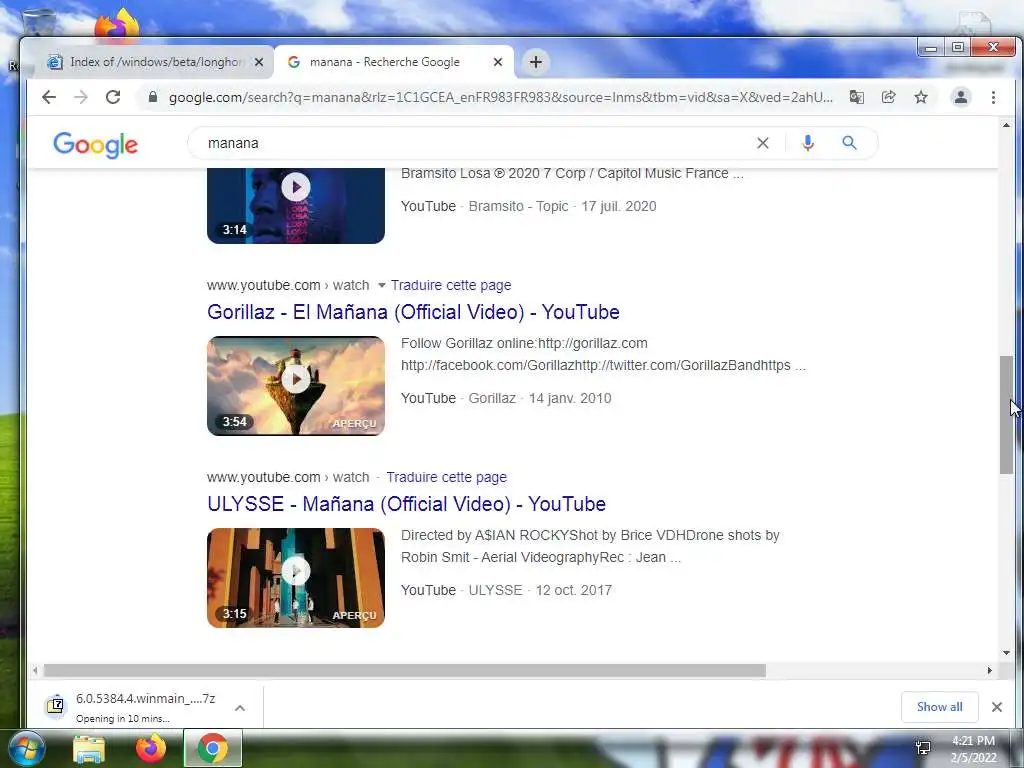Image resolution: width=1024 pixels, height=768 pixels.
Task: Open the Chrome profile icon
Action: click(961, 97)
